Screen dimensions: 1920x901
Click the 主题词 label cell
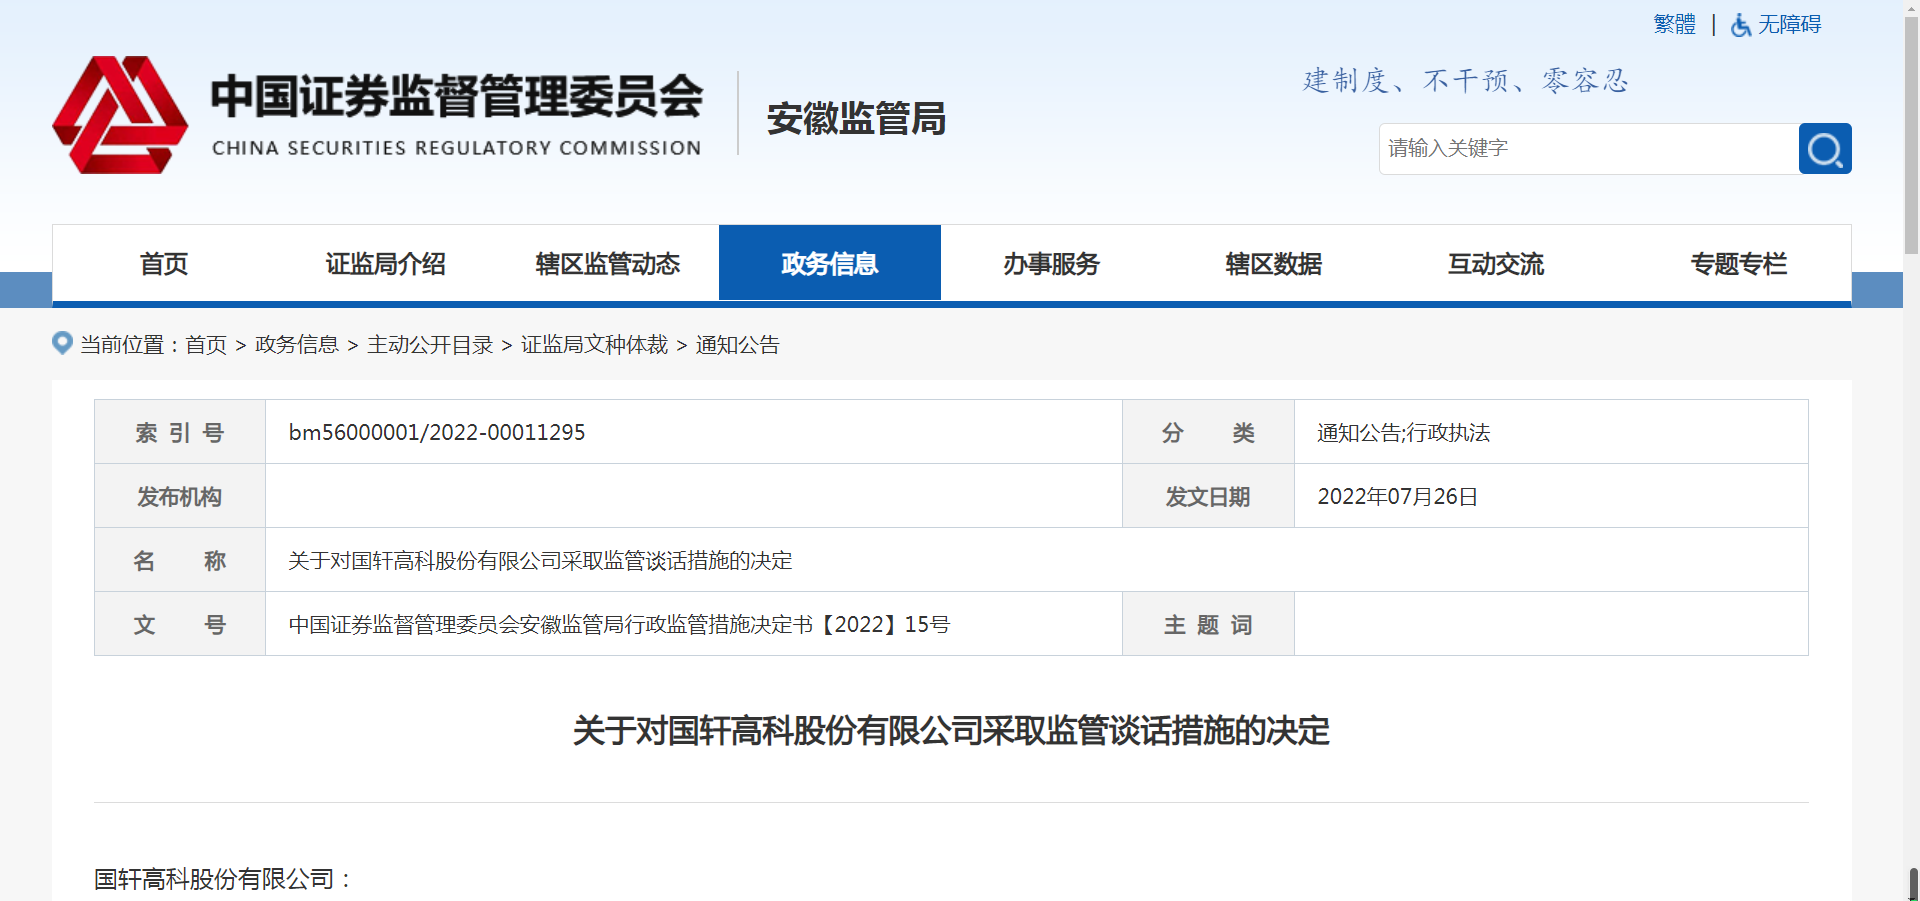1208,624
